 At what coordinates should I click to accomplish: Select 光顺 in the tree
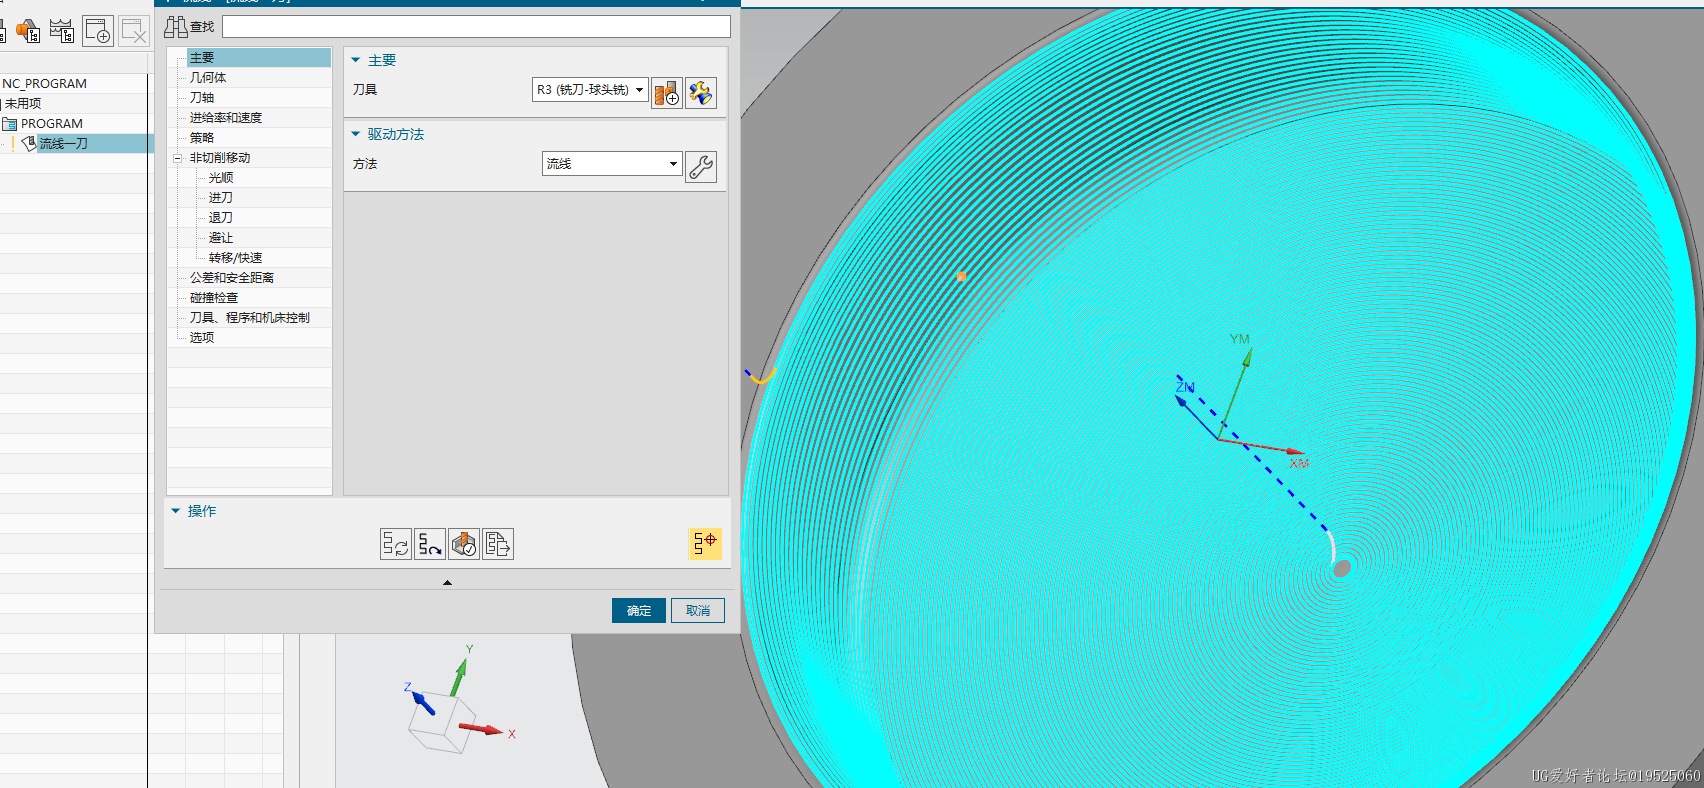click(x=221, y=178)
